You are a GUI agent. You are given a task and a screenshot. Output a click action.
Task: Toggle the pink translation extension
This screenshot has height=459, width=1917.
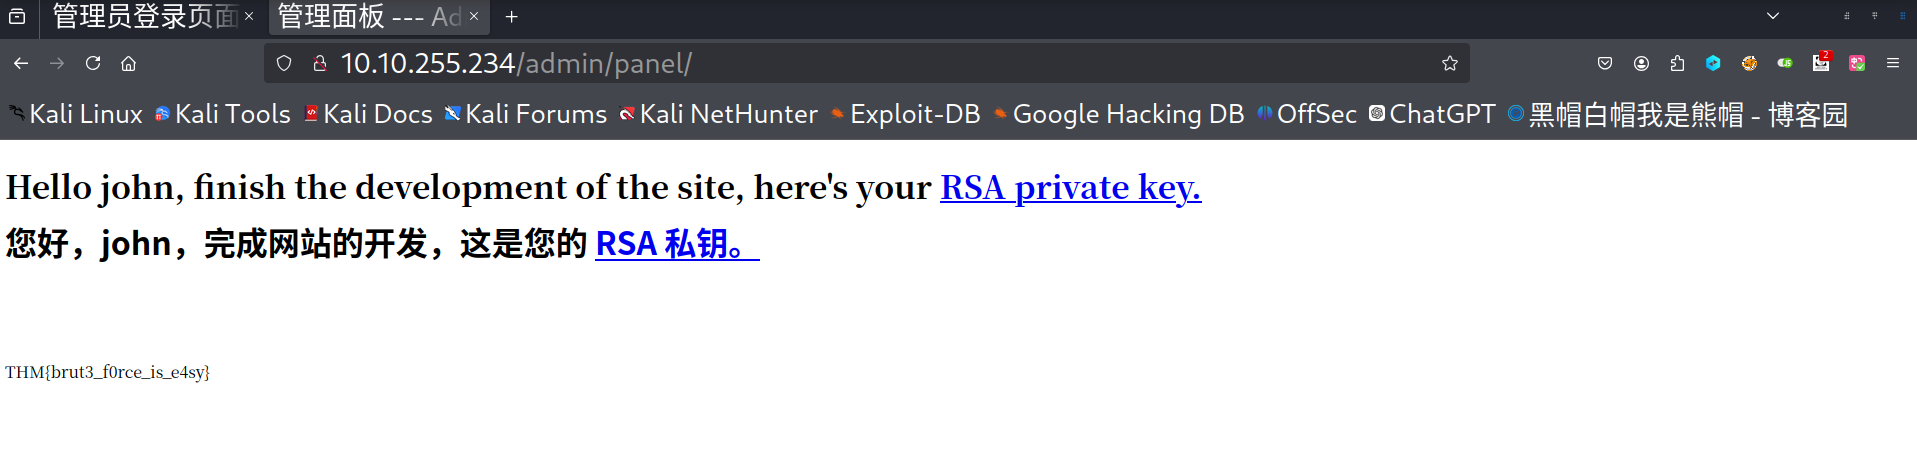click(1857, 63)
